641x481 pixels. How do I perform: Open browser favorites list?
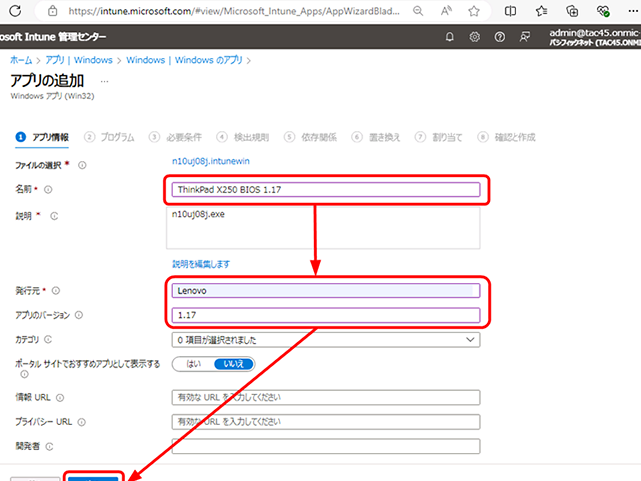click(541, 11)
